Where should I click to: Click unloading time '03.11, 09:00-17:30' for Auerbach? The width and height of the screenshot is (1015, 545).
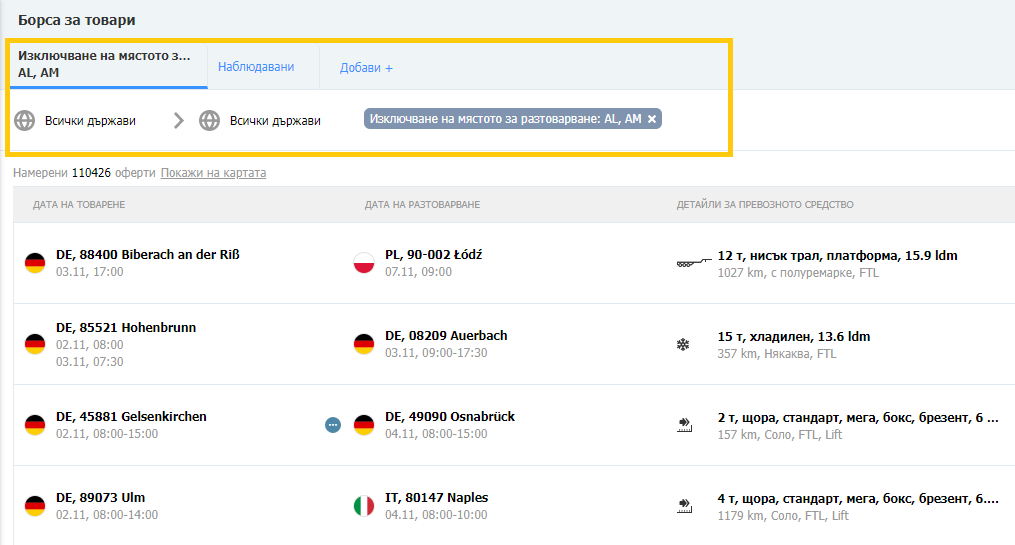pyautogui.click(x=436, y=353)
